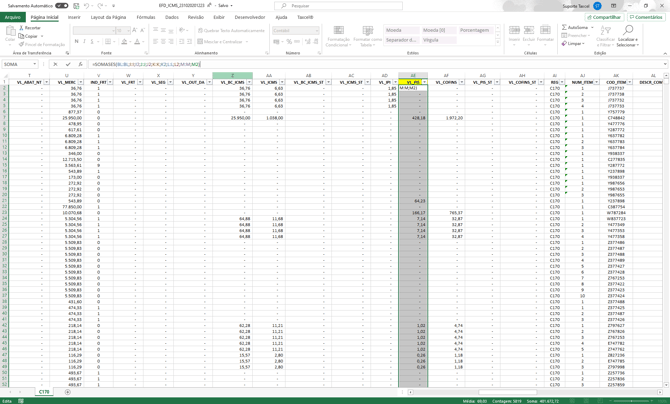This screenshot has height=404, width=670.
Task: Click the AutoSoma sigma icon
Action: [x=565, y=28]
